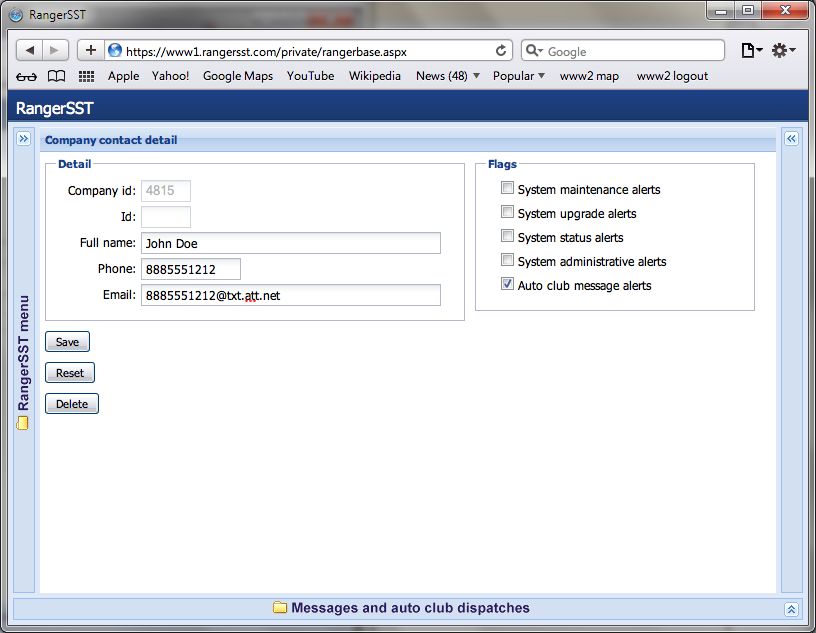The width and height of the screenshot is (816, 633).
Task: Open the Reading List glasses icon
Action: [x=27, y=76]
